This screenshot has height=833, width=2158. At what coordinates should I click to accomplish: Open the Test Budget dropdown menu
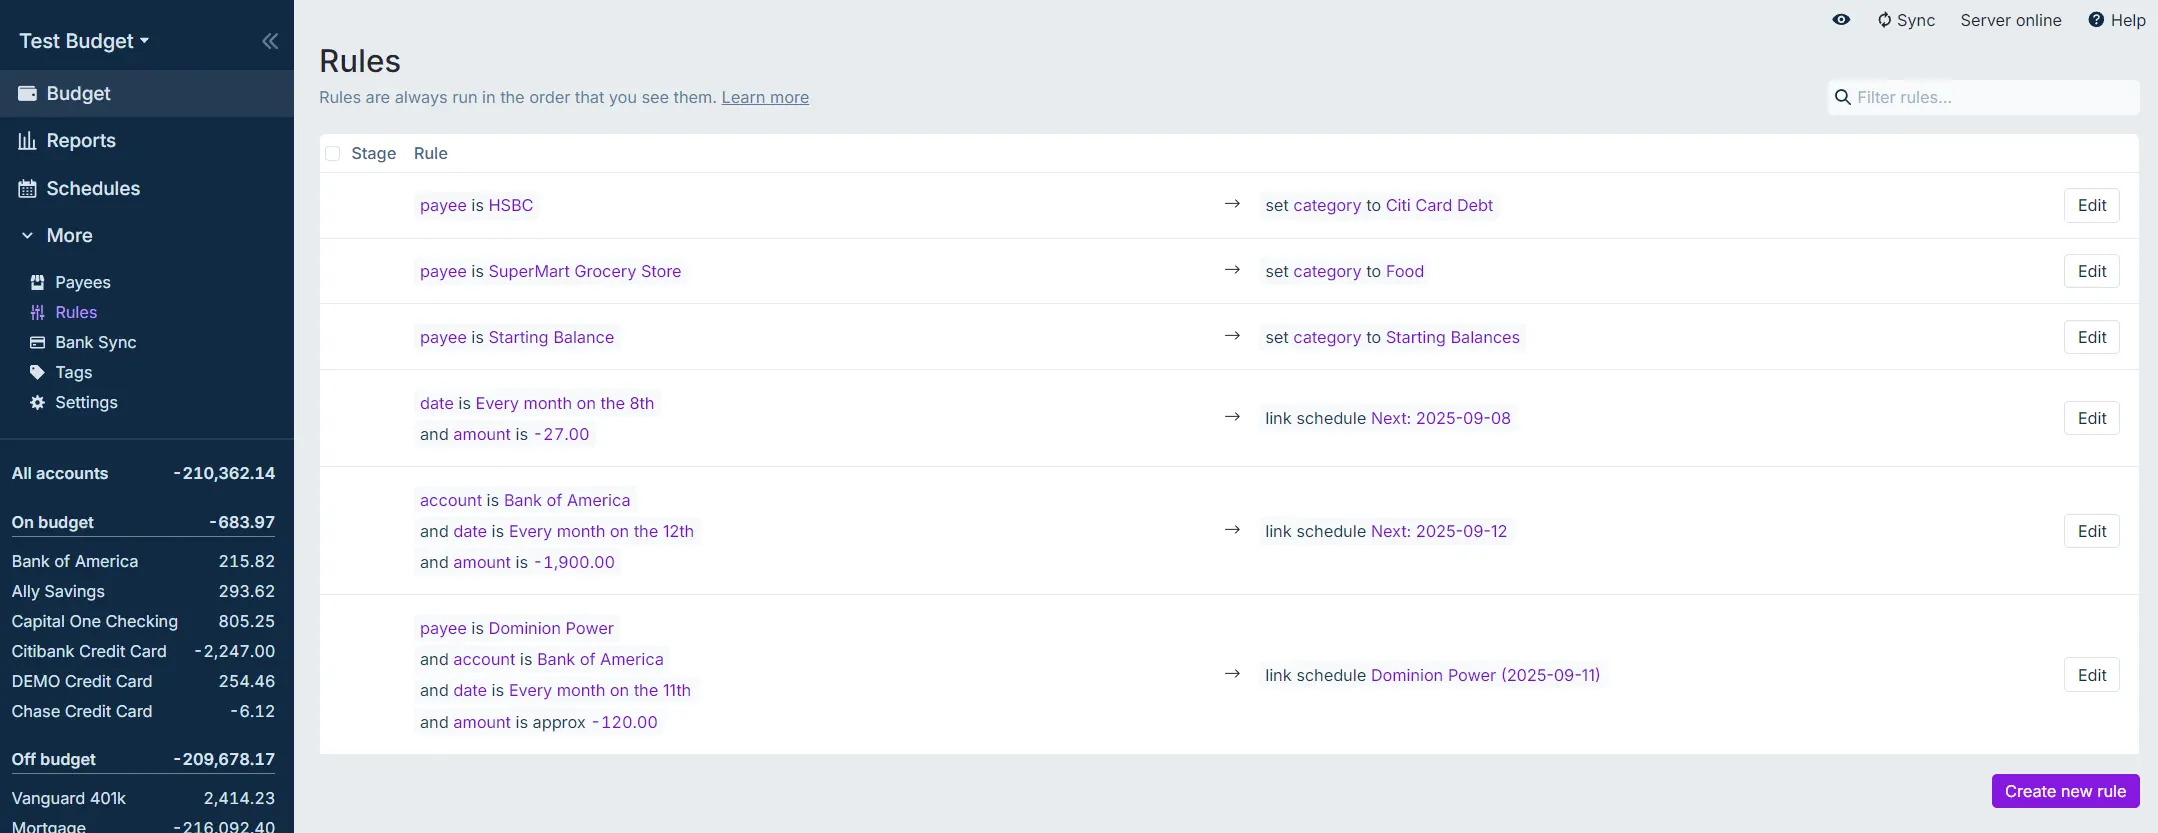click(84, 41)
